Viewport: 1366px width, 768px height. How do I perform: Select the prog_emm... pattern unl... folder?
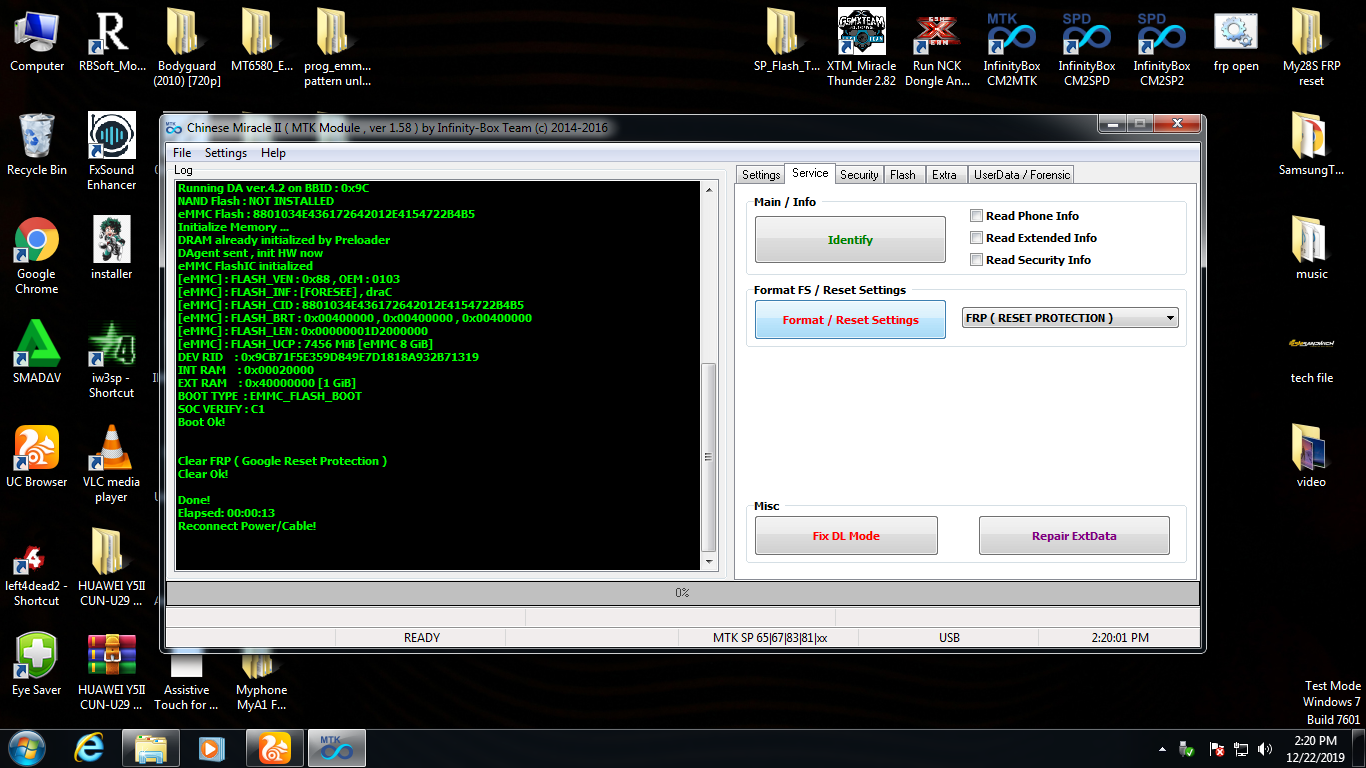pyautogui.click(x=337, y=47)
